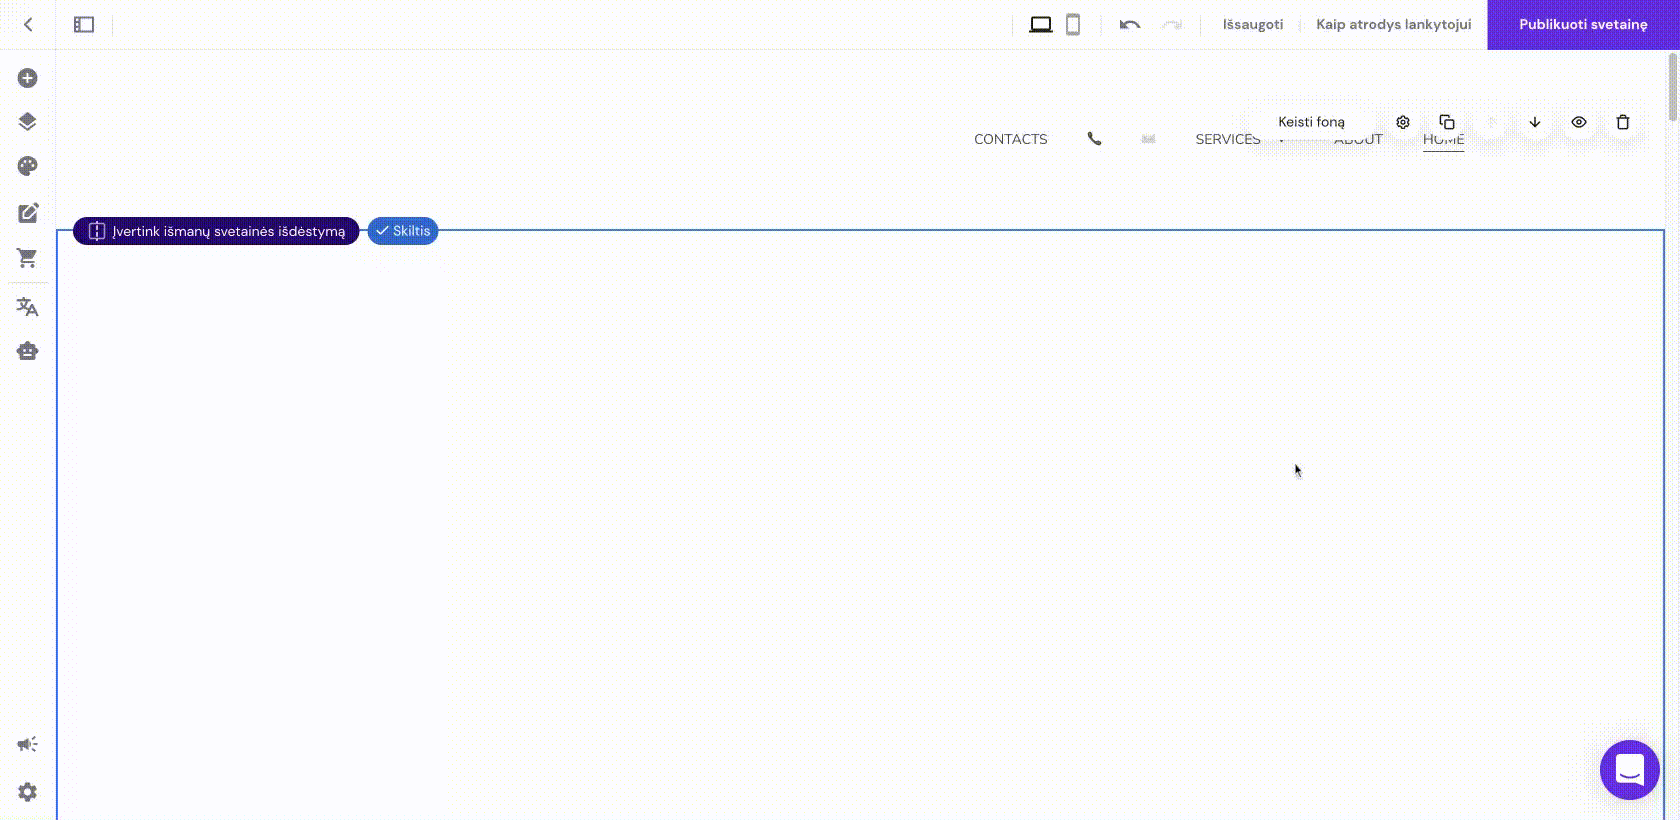Open the Layers panel in sidebar

click(x=28, y=122)
